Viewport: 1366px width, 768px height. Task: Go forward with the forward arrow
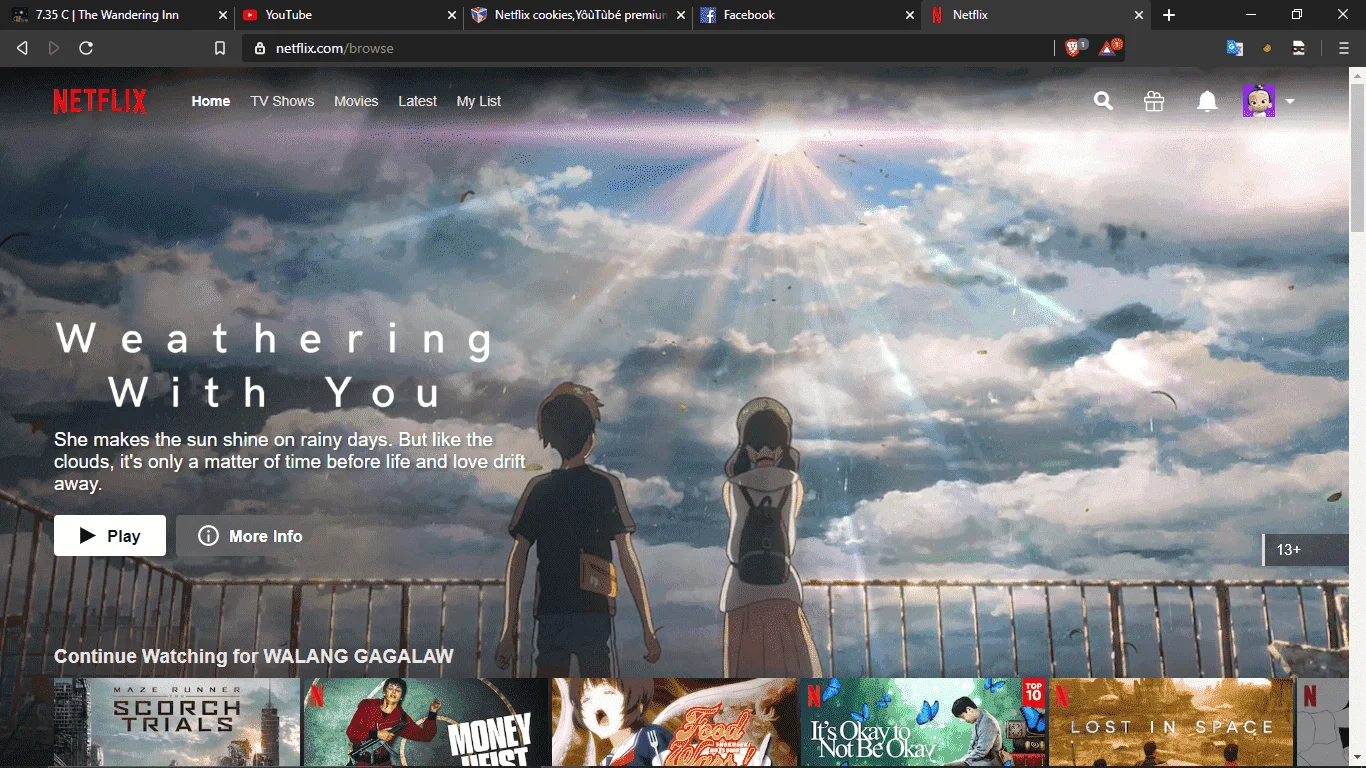tap(54, 48)
